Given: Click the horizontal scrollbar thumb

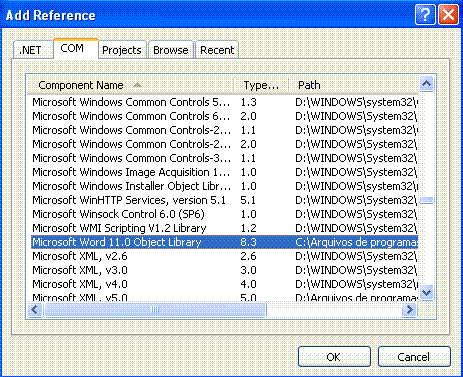Looking at the screenshot, I should click(x=155, y=310).
